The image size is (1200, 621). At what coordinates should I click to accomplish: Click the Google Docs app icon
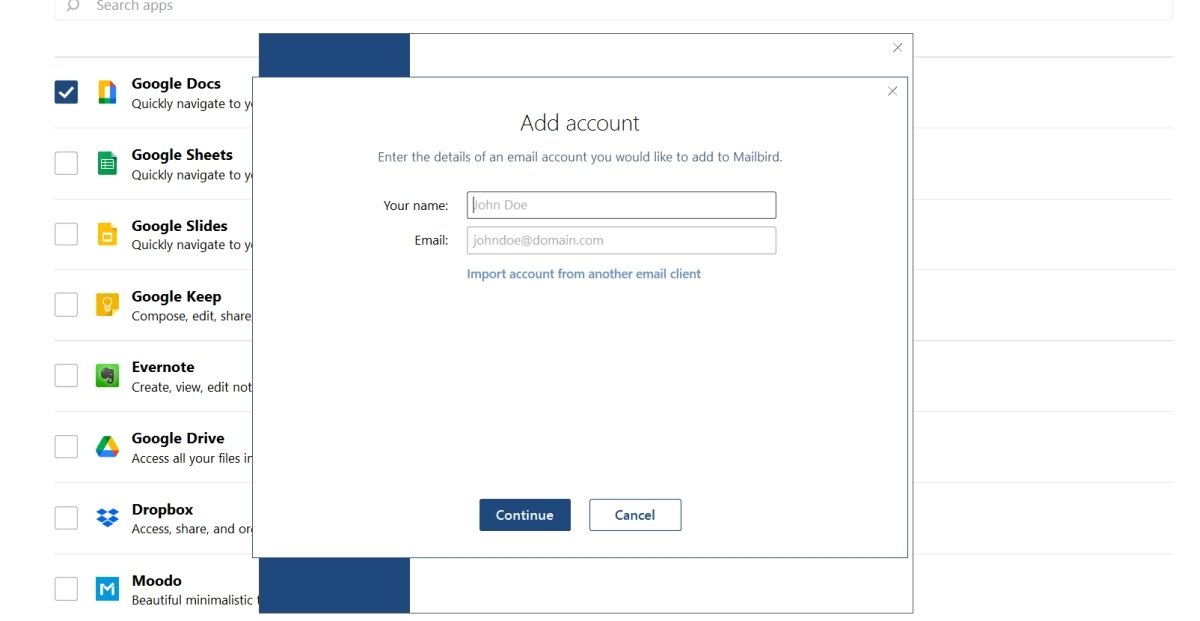tap(107, 91)
